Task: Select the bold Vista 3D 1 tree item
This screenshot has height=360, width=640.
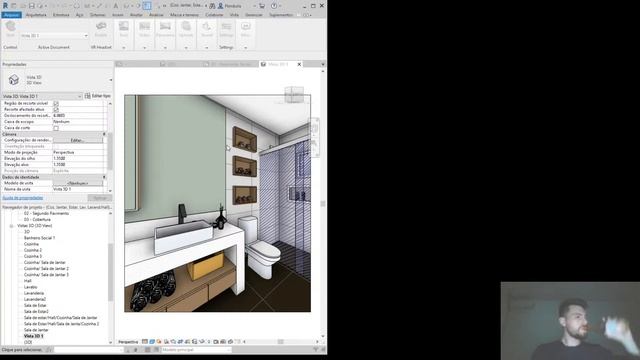Action: (33, 336)
